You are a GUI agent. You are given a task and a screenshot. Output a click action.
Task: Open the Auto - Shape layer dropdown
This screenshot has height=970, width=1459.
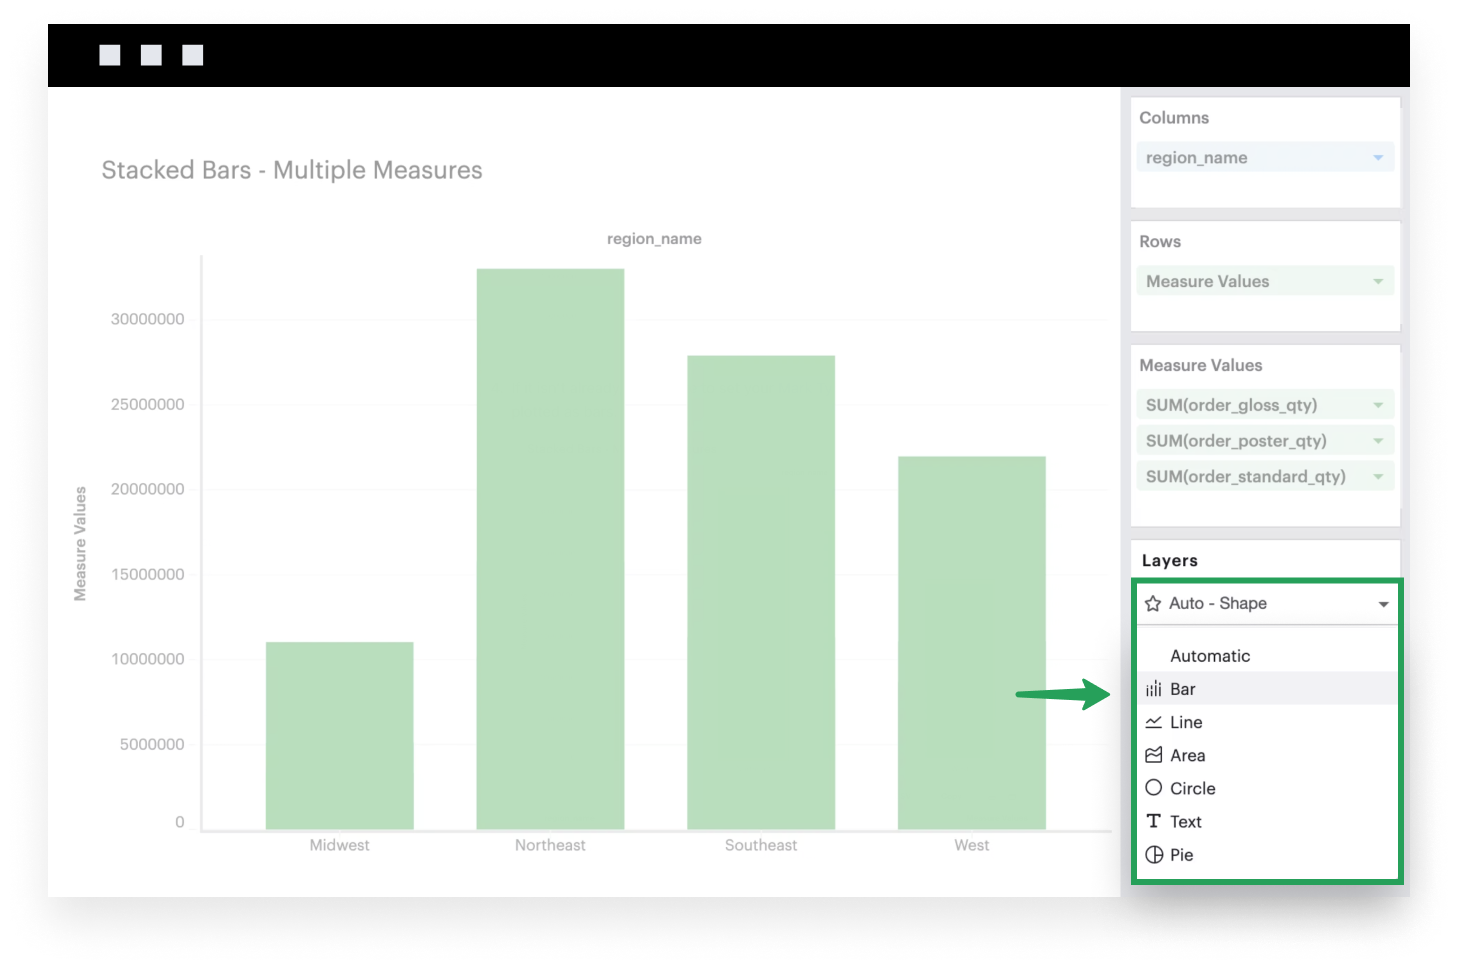pos(1383,604)
